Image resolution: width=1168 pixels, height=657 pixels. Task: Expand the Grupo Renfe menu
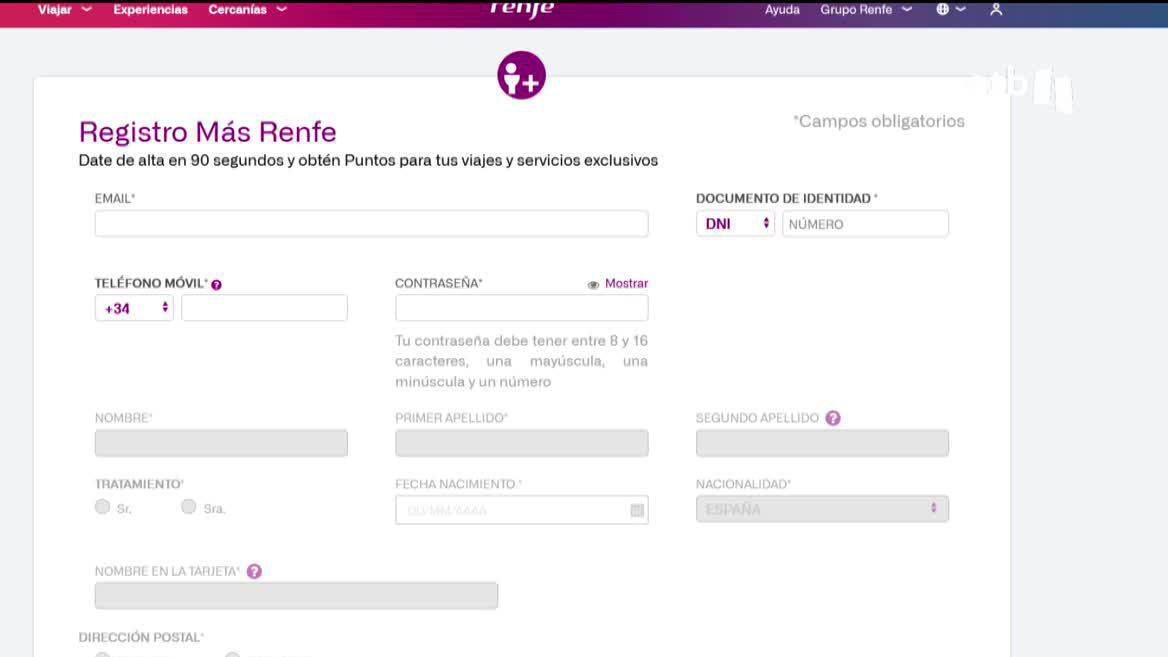click(x=866, y=10)
